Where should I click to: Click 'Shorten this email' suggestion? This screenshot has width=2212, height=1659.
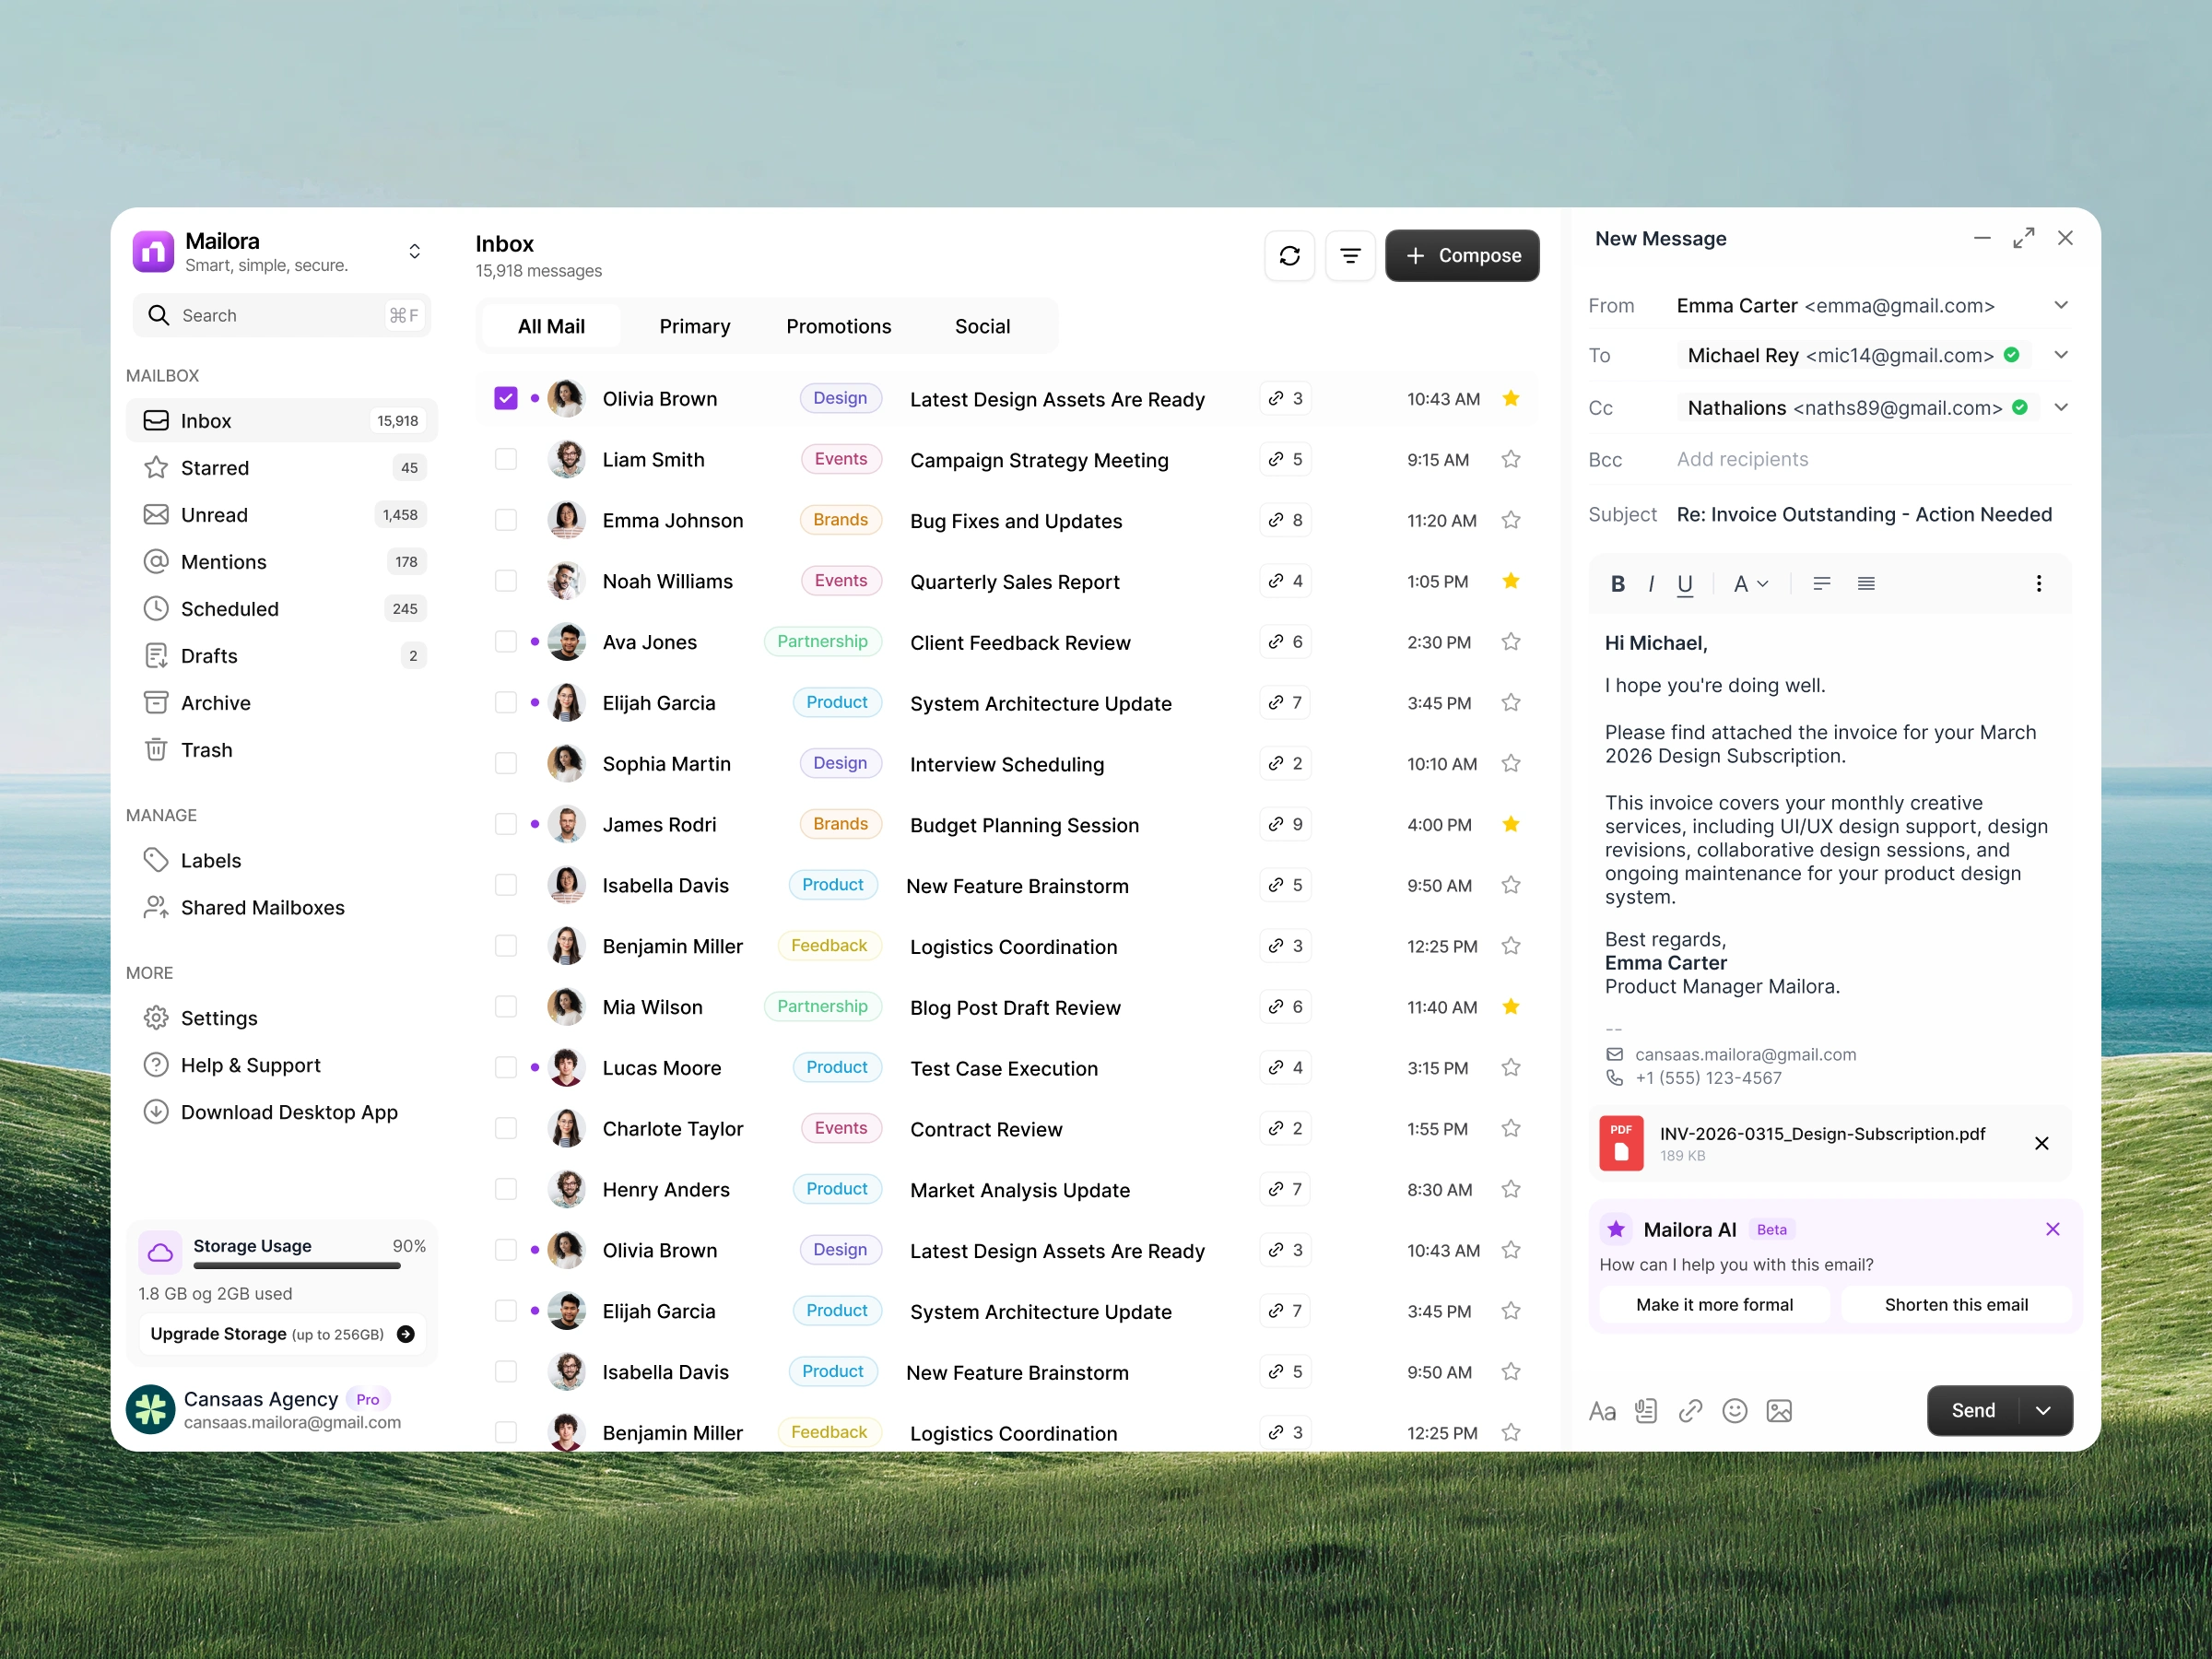[x=1956, y=1305]
